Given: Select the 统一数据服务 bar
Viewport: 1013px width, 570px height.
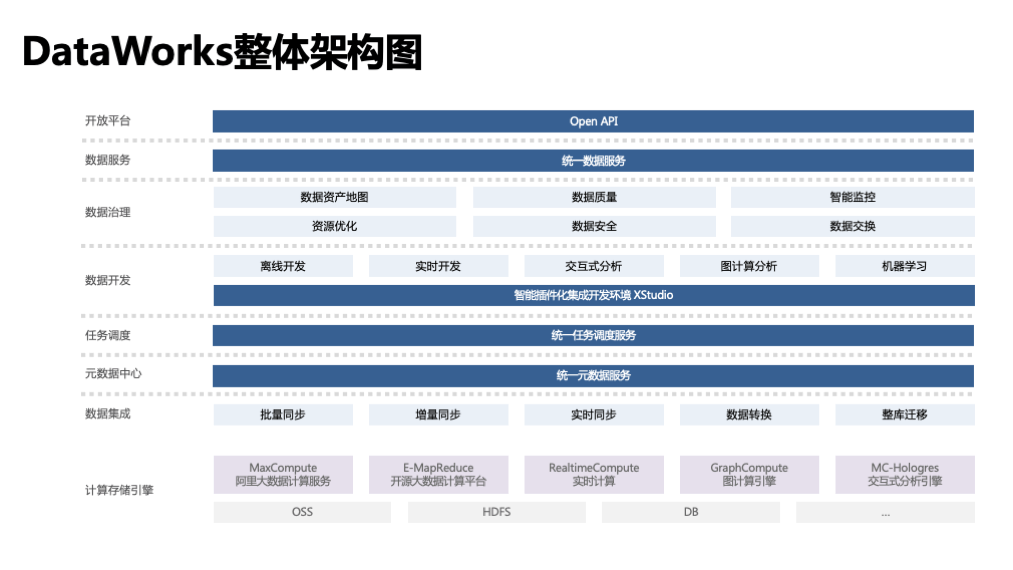Looking at the screenshot, I should 593,161.
